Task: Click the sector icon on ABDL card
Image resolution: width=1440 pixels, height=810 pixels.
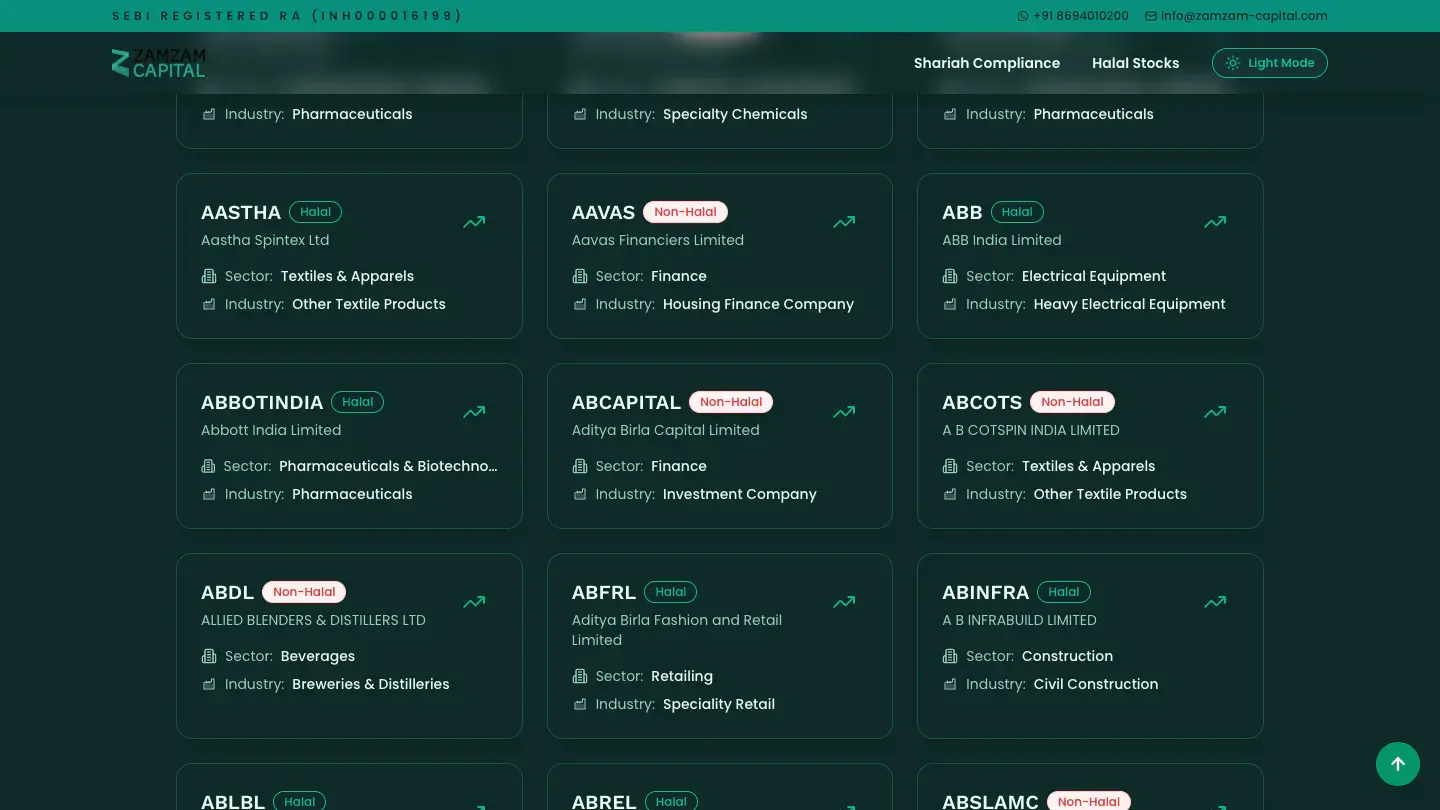Action: point(209,656)
